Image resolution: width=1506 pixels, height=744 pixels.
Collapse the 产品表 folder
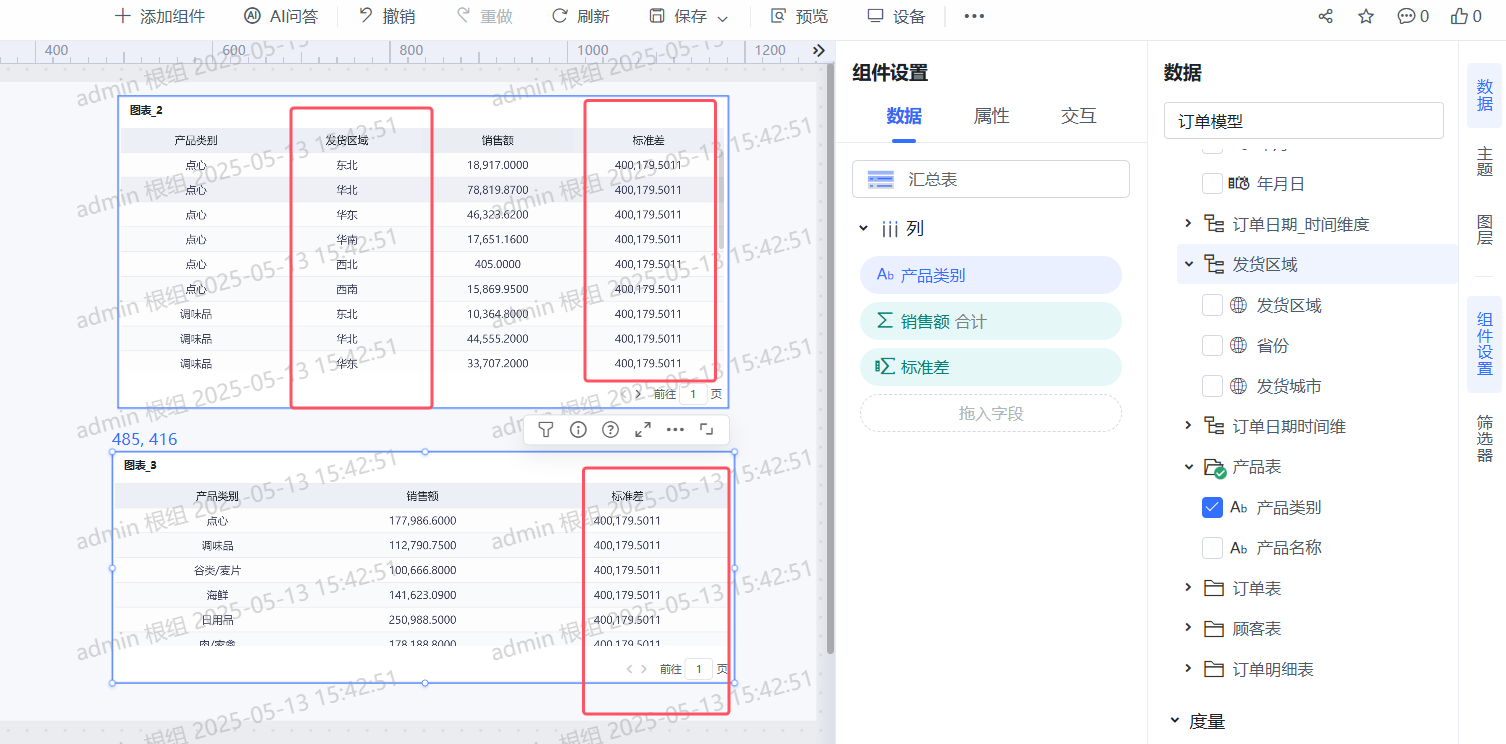pyautogui.click(x=1188, y=467)
